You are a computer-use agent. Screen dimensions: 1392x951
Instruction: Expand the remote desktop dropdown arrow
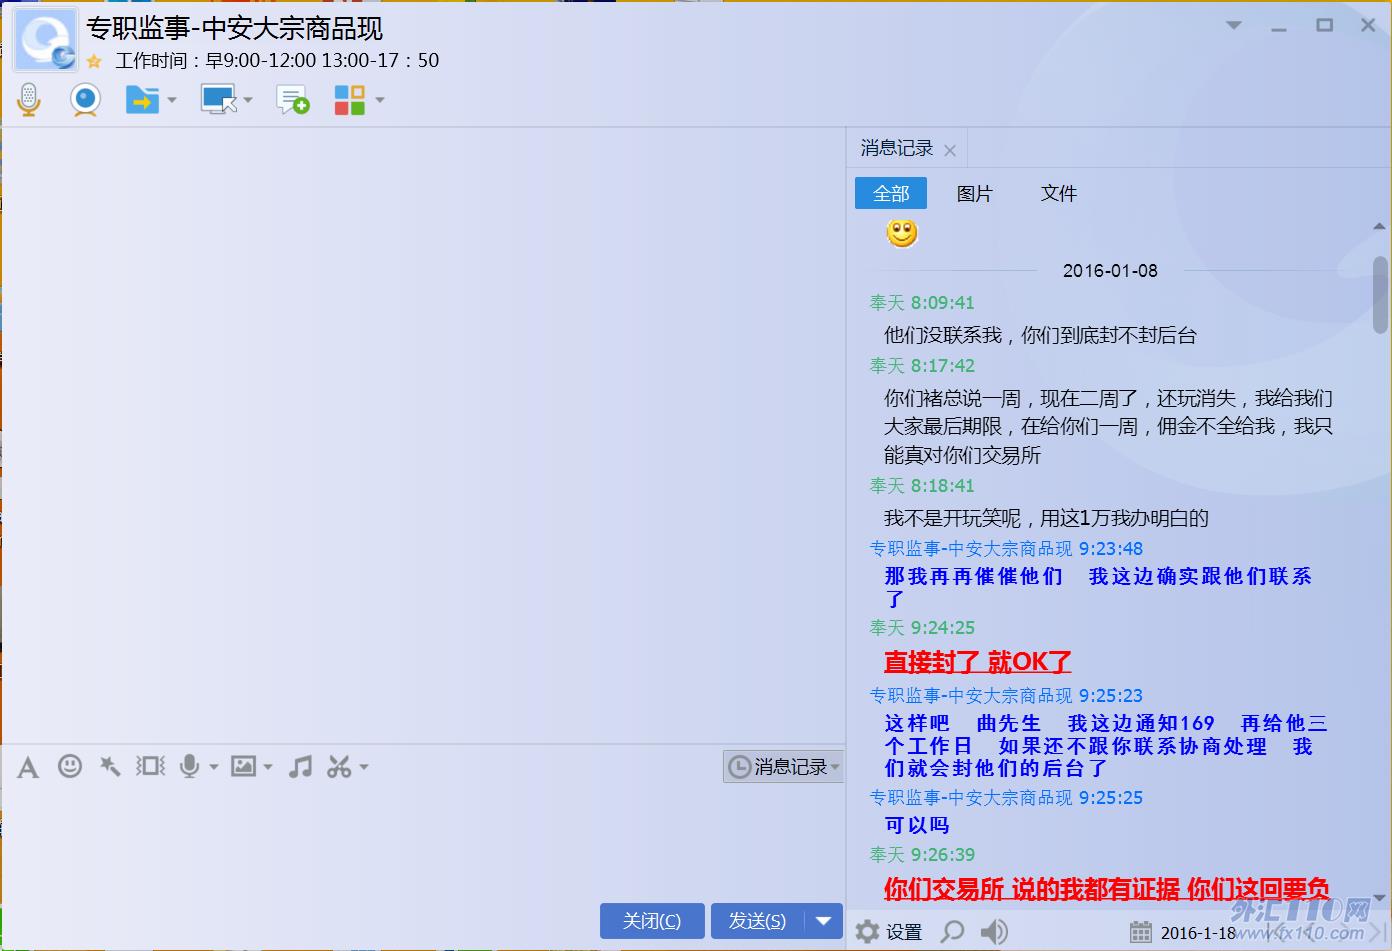[x=248, y=100]
